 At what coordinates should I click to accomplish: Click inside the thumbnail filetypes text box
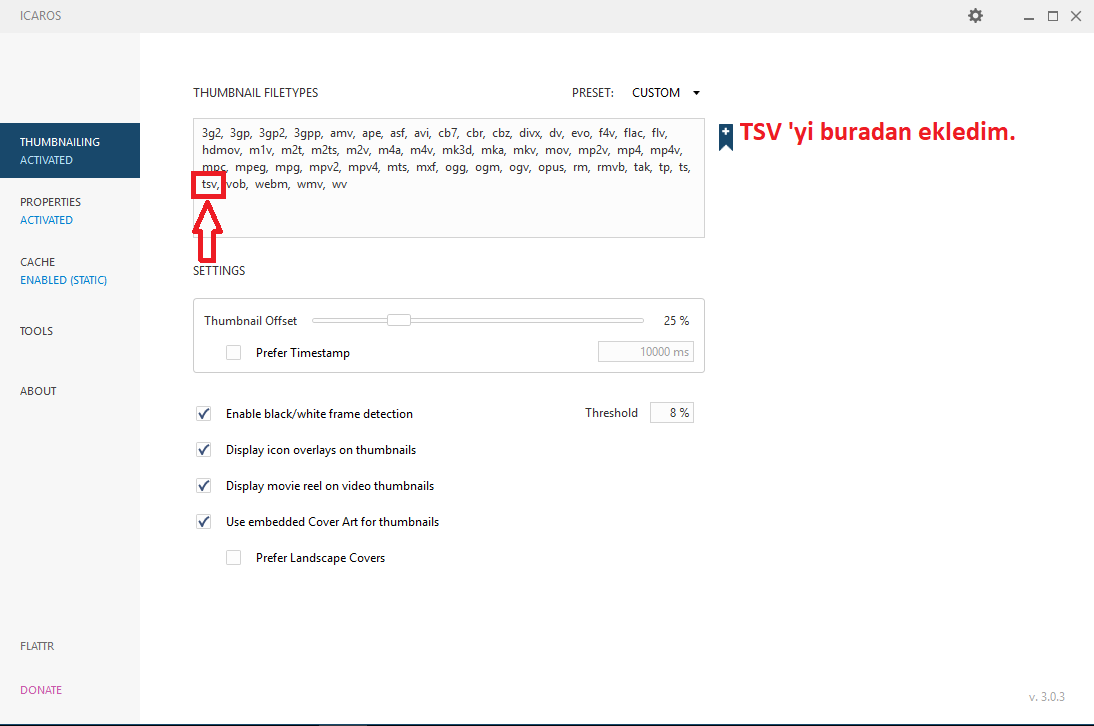tap(449, 178)
